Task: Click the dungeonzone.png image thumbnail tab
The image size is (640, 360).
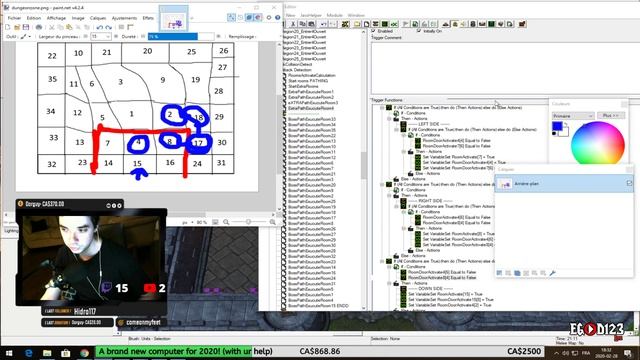Action: tap(173, 19)
